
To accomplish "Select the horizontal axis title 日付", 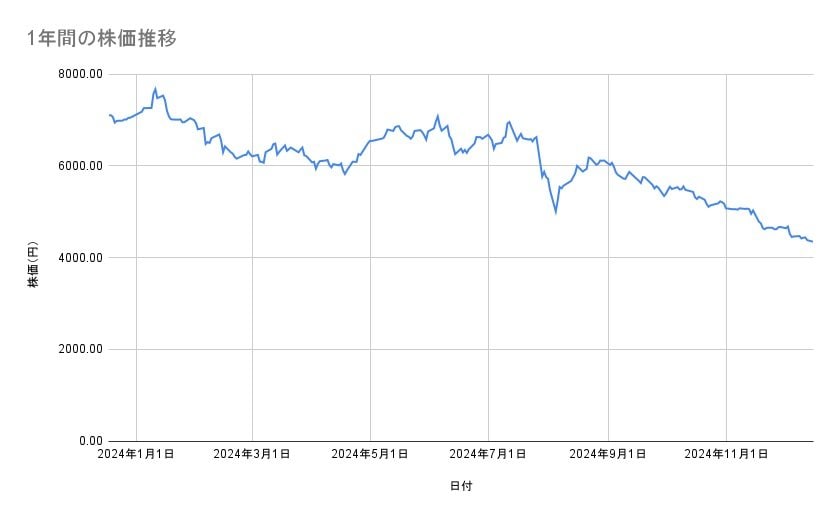I will 461,486.
